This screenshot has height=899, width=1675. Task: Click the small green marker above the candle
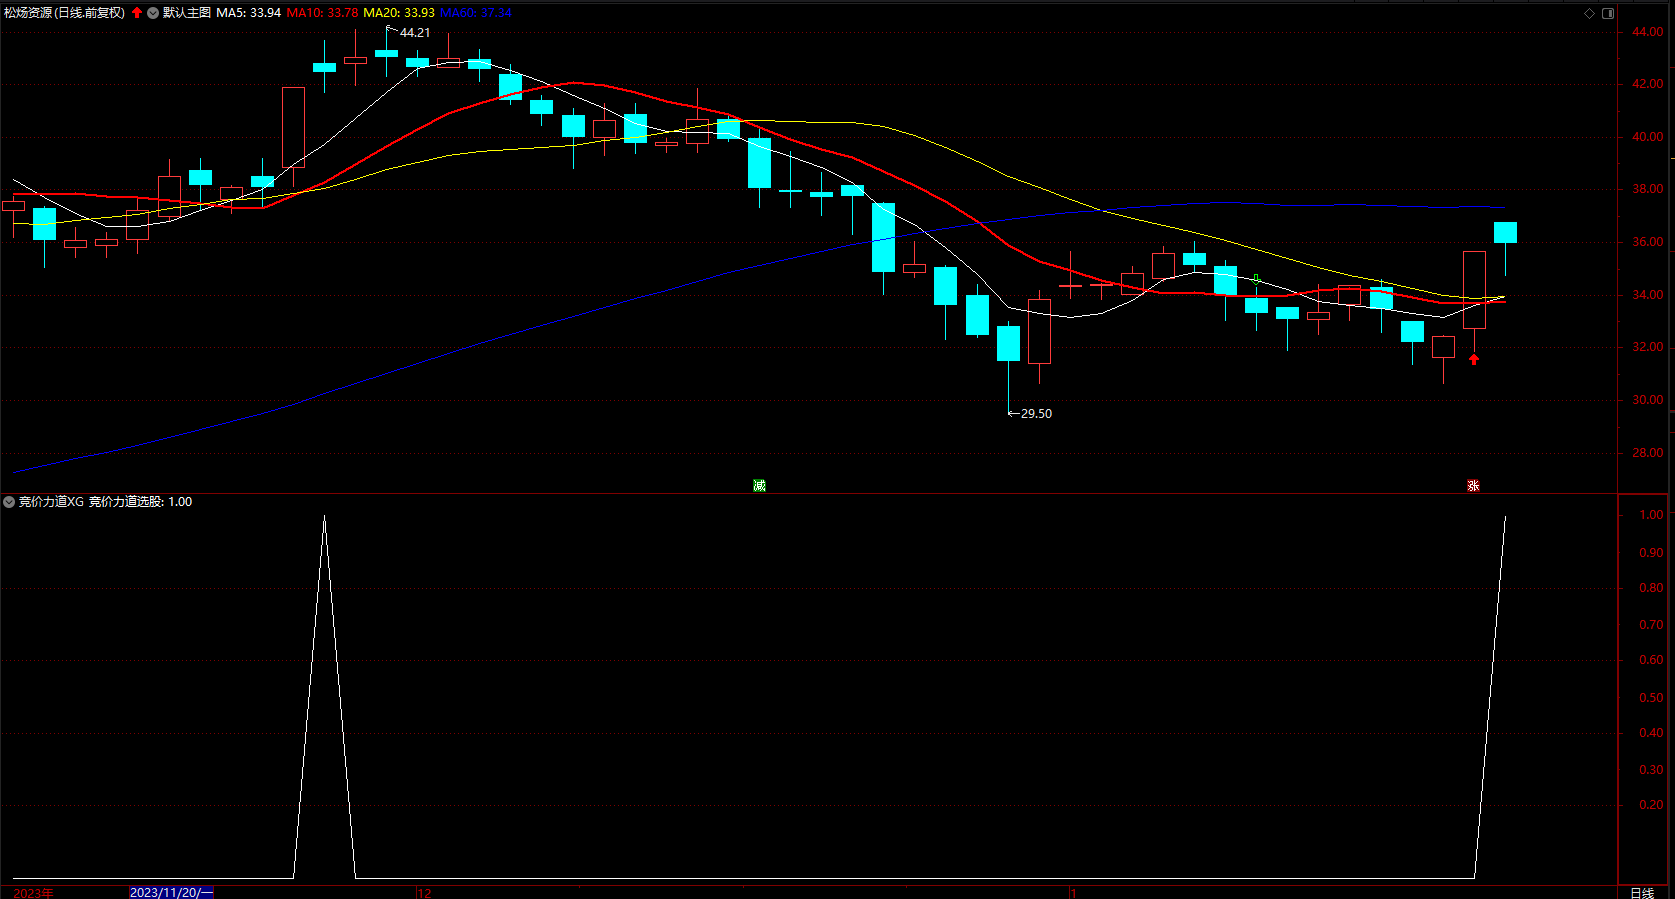[1256, 280]
